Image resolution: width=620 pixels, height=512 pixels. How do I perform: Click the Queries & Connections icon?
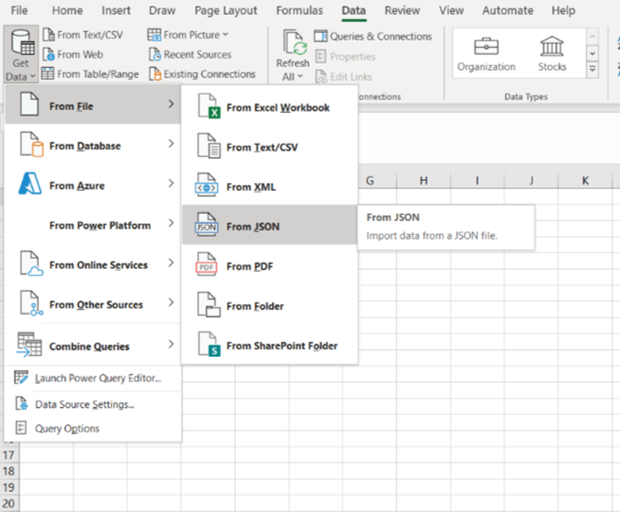click(x=321, y=36)
